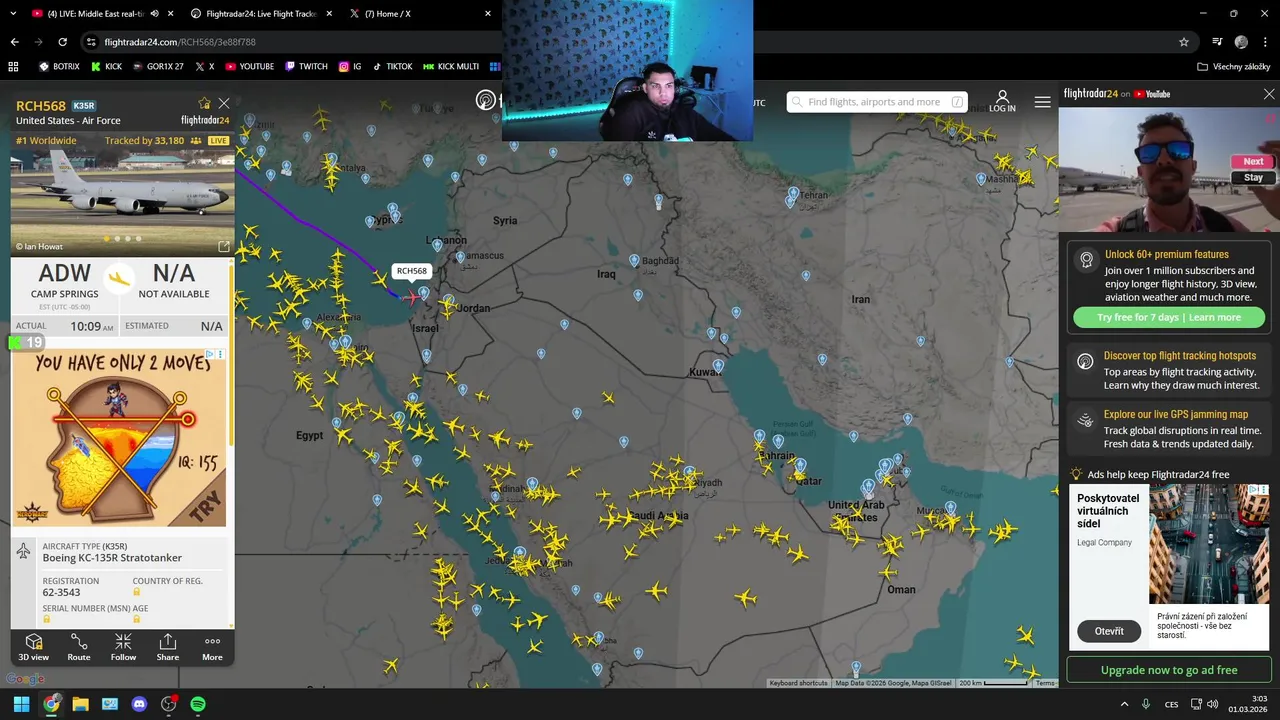Screen dimensions: 1280x720
Task: Click the browser back arrow
Action: pos(14,42)
